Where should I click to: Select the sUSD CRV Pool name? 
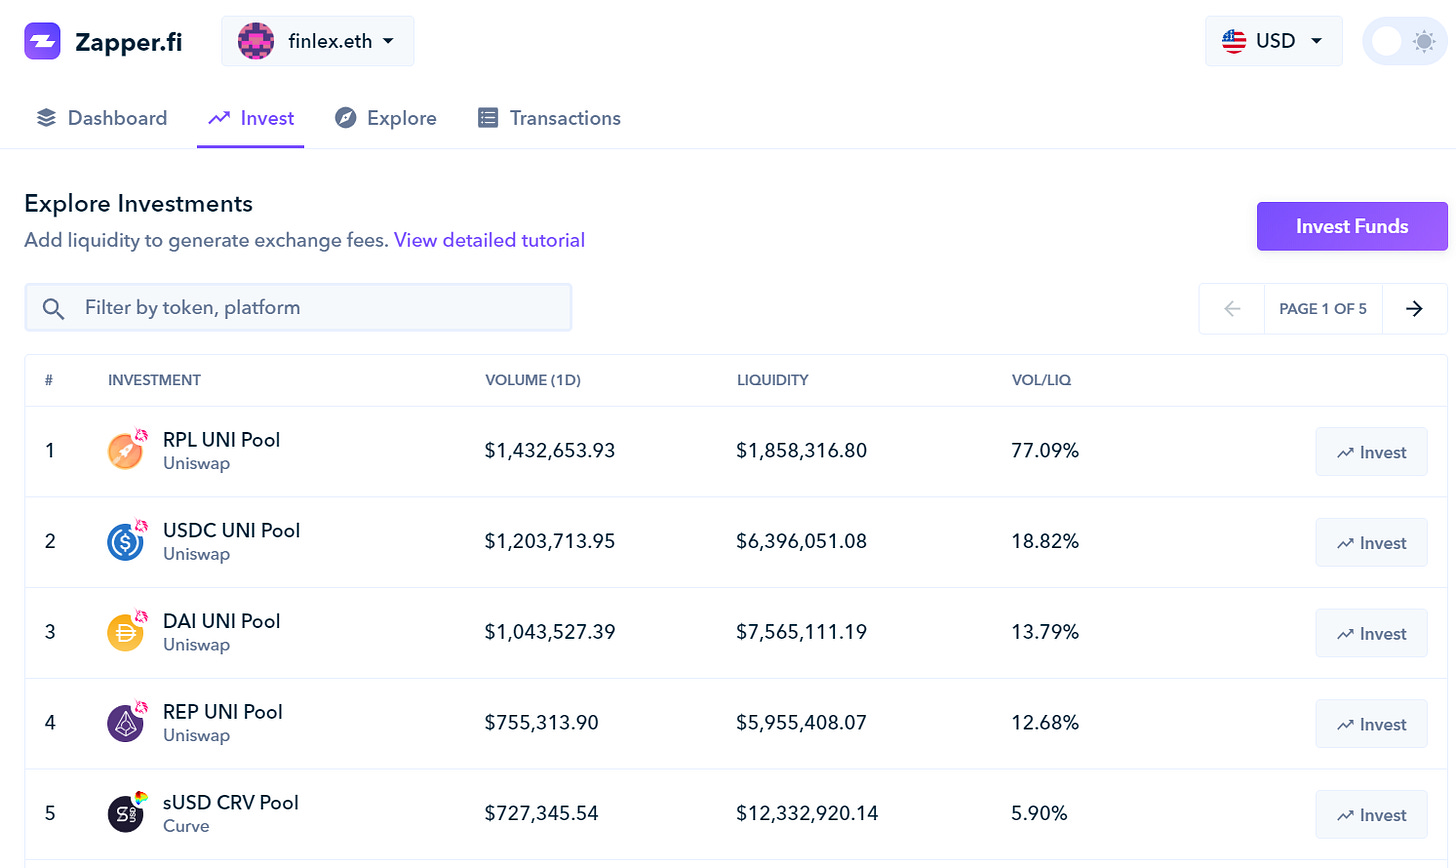pyautogui.click(x=231, y=803)
